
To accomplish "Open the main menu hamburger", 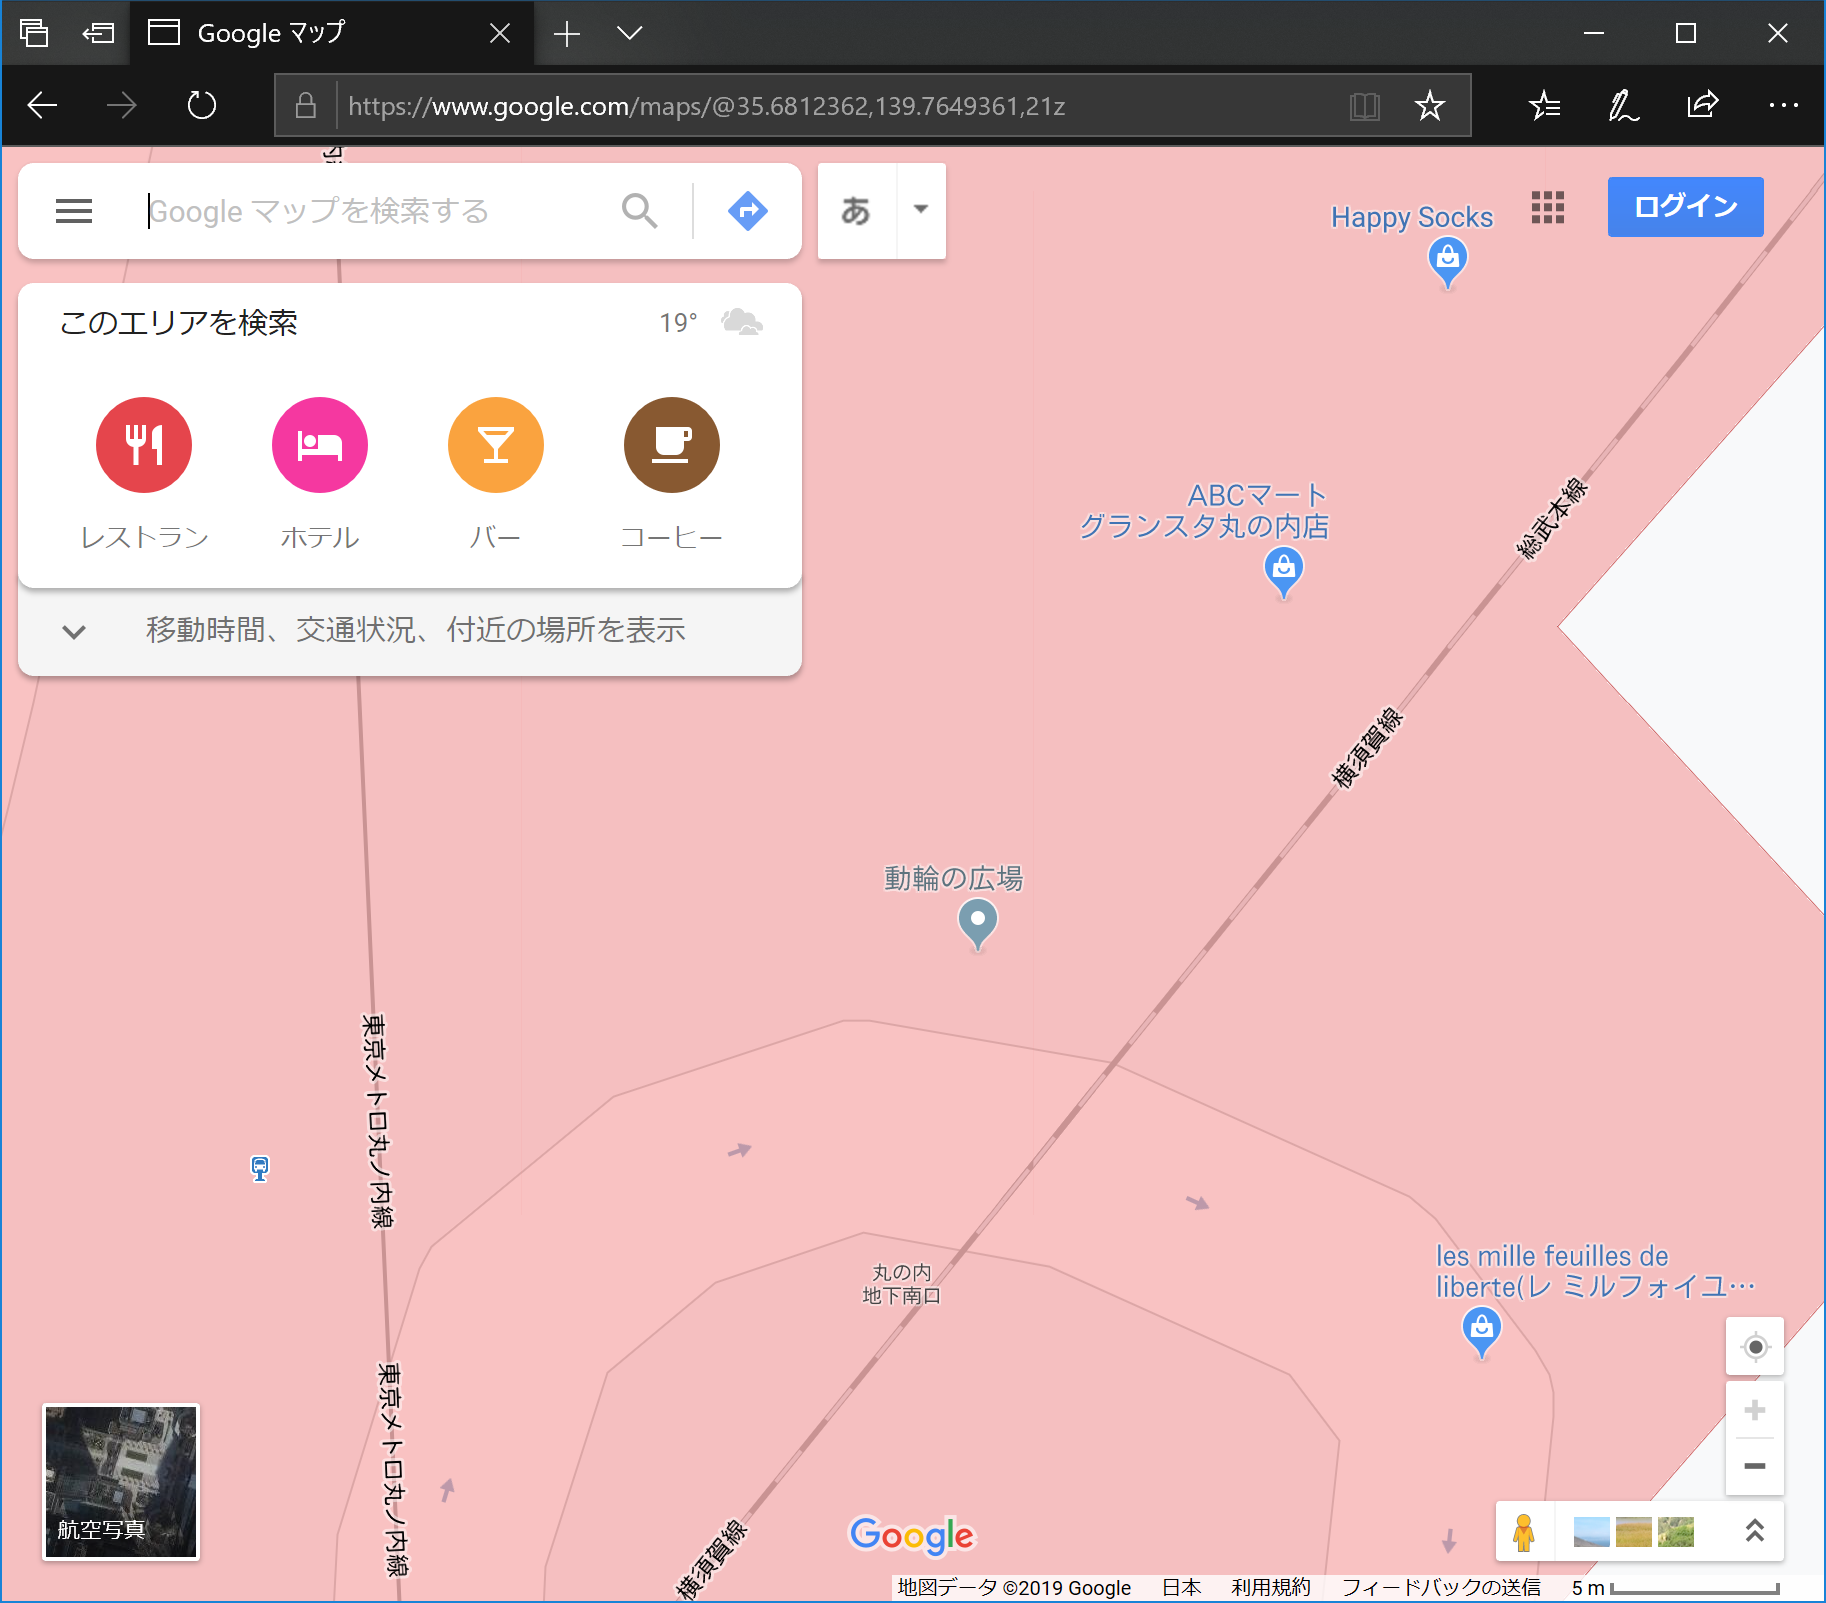I will click(73, 211).
